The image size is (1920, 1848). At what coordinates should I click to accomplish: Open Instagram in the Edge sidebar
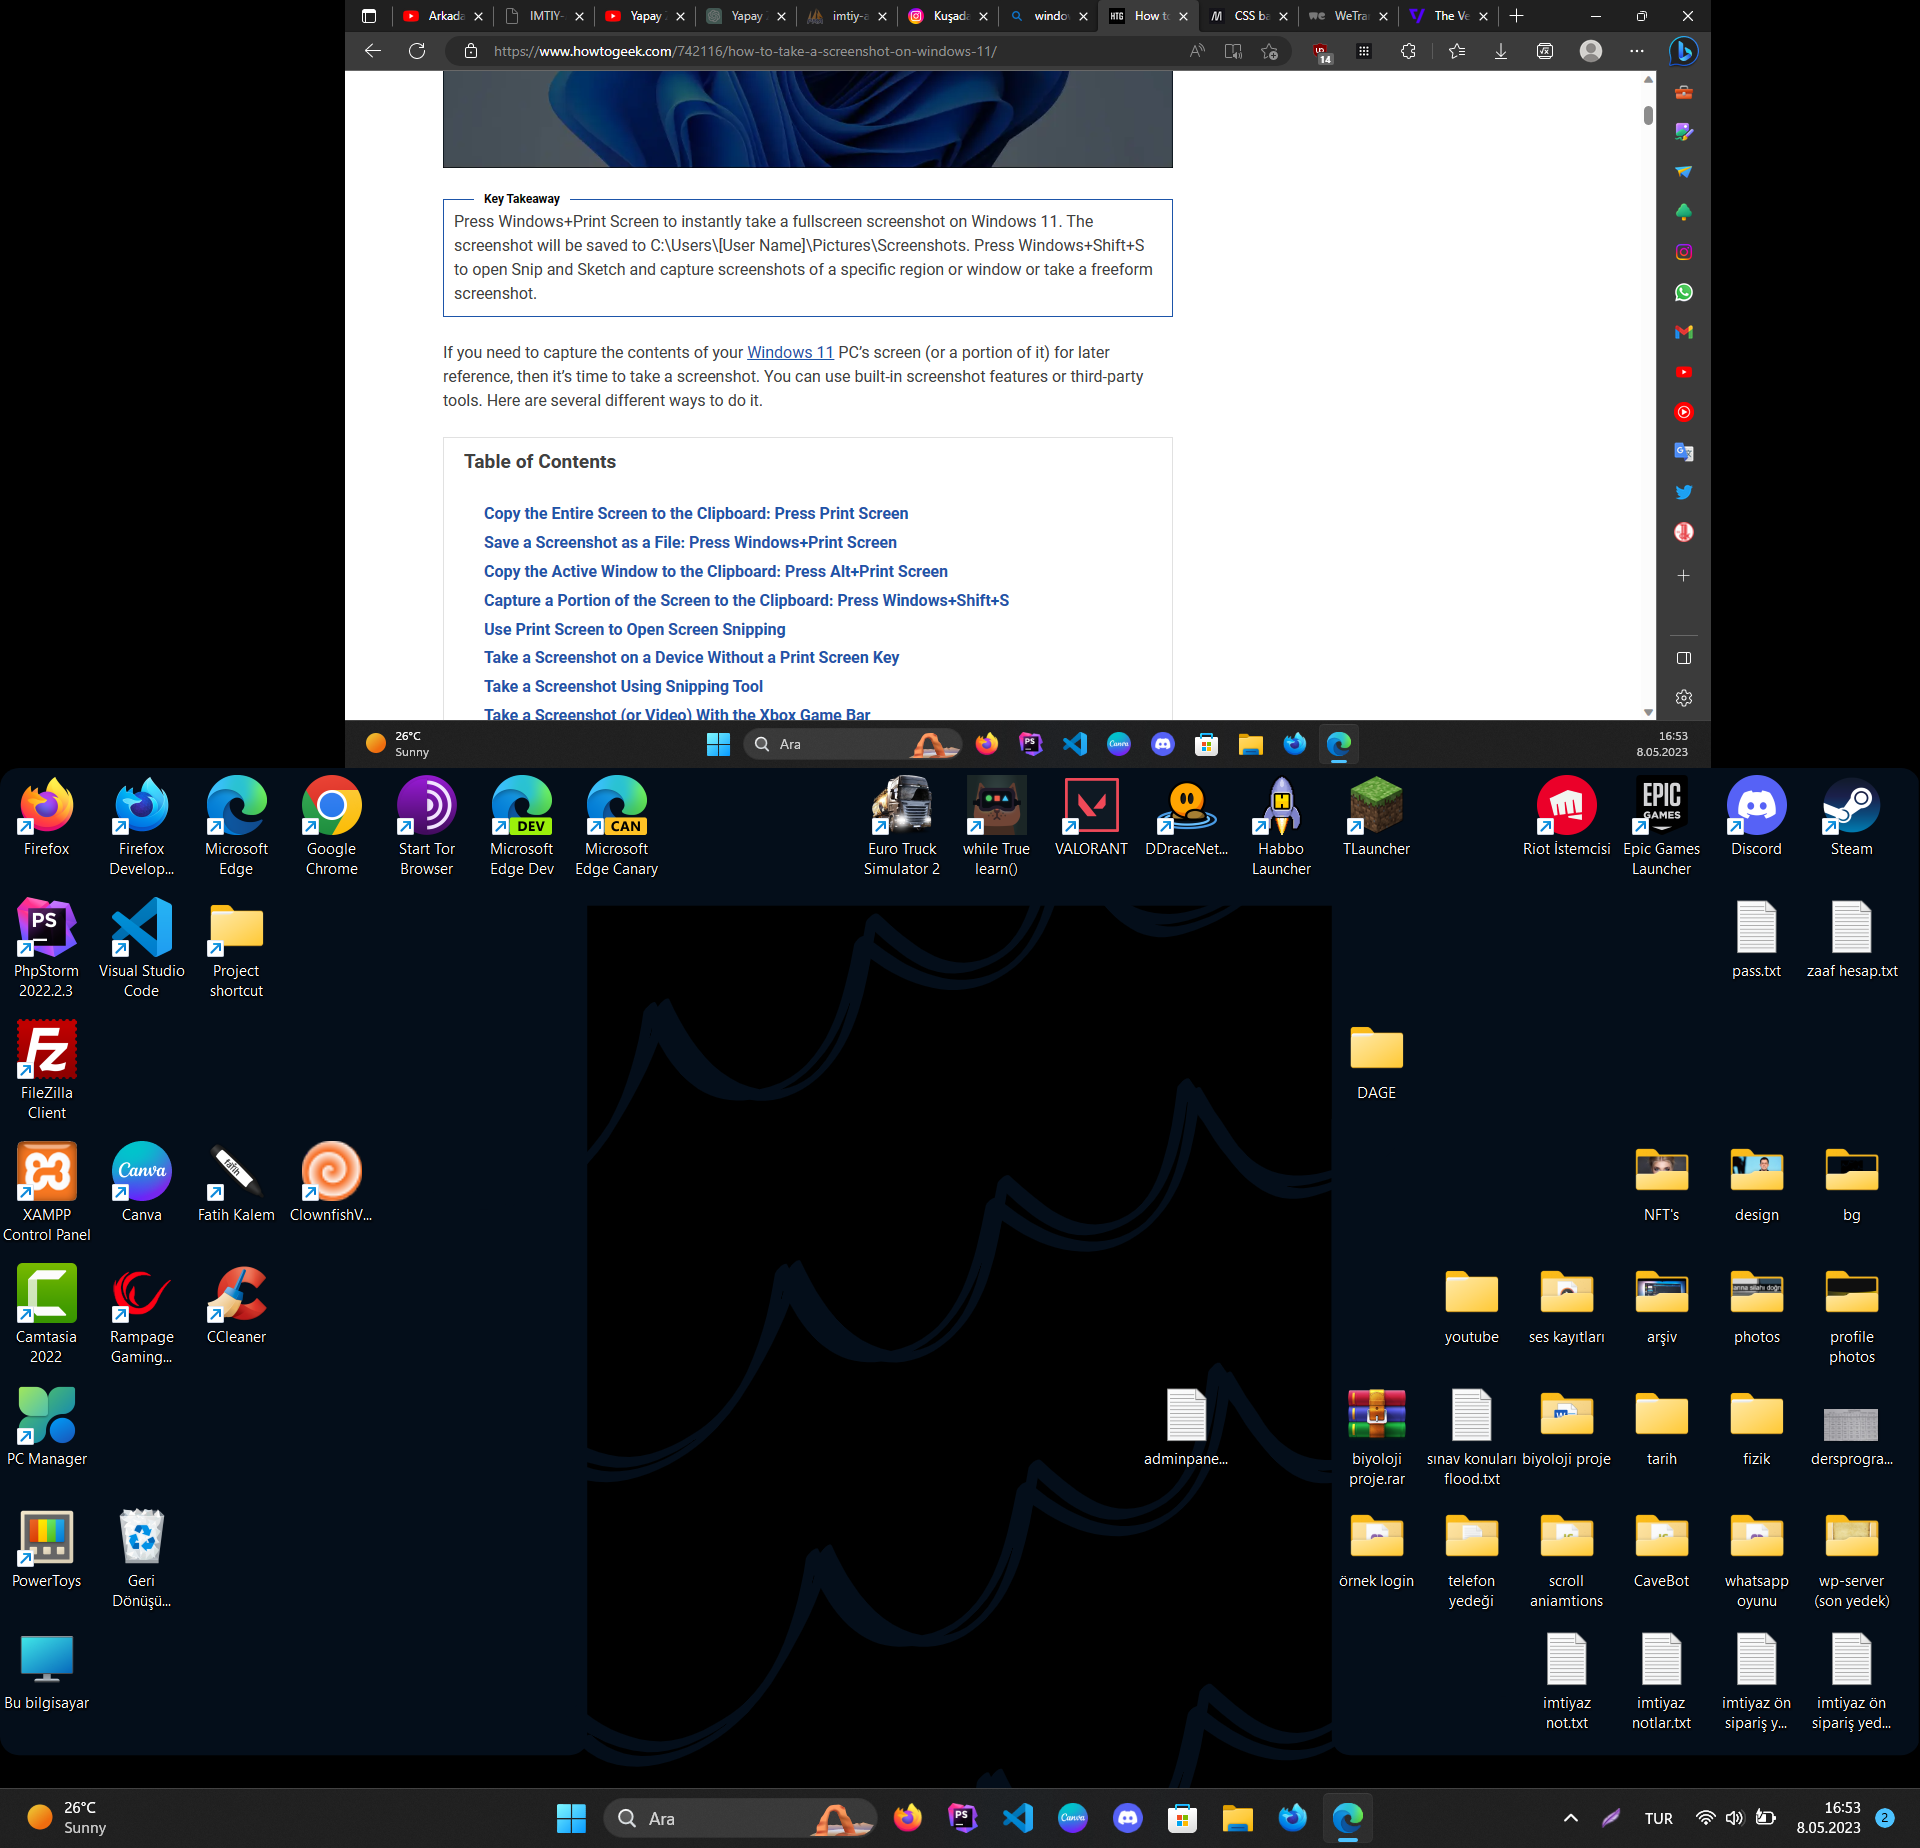tap(1683, 252)
